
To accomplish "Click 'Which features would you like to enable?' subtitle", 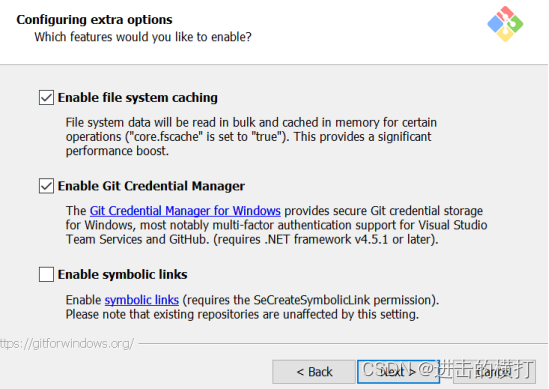I will coord(143,37).
